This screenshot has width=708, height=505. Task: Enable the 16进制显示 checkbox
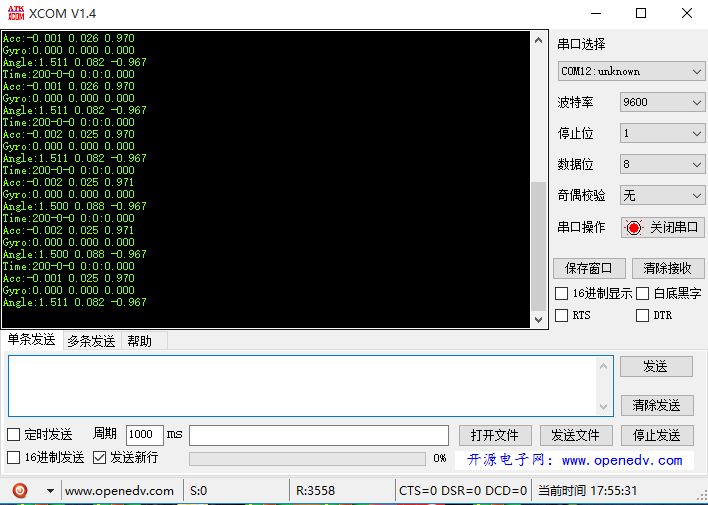[561, 294]
